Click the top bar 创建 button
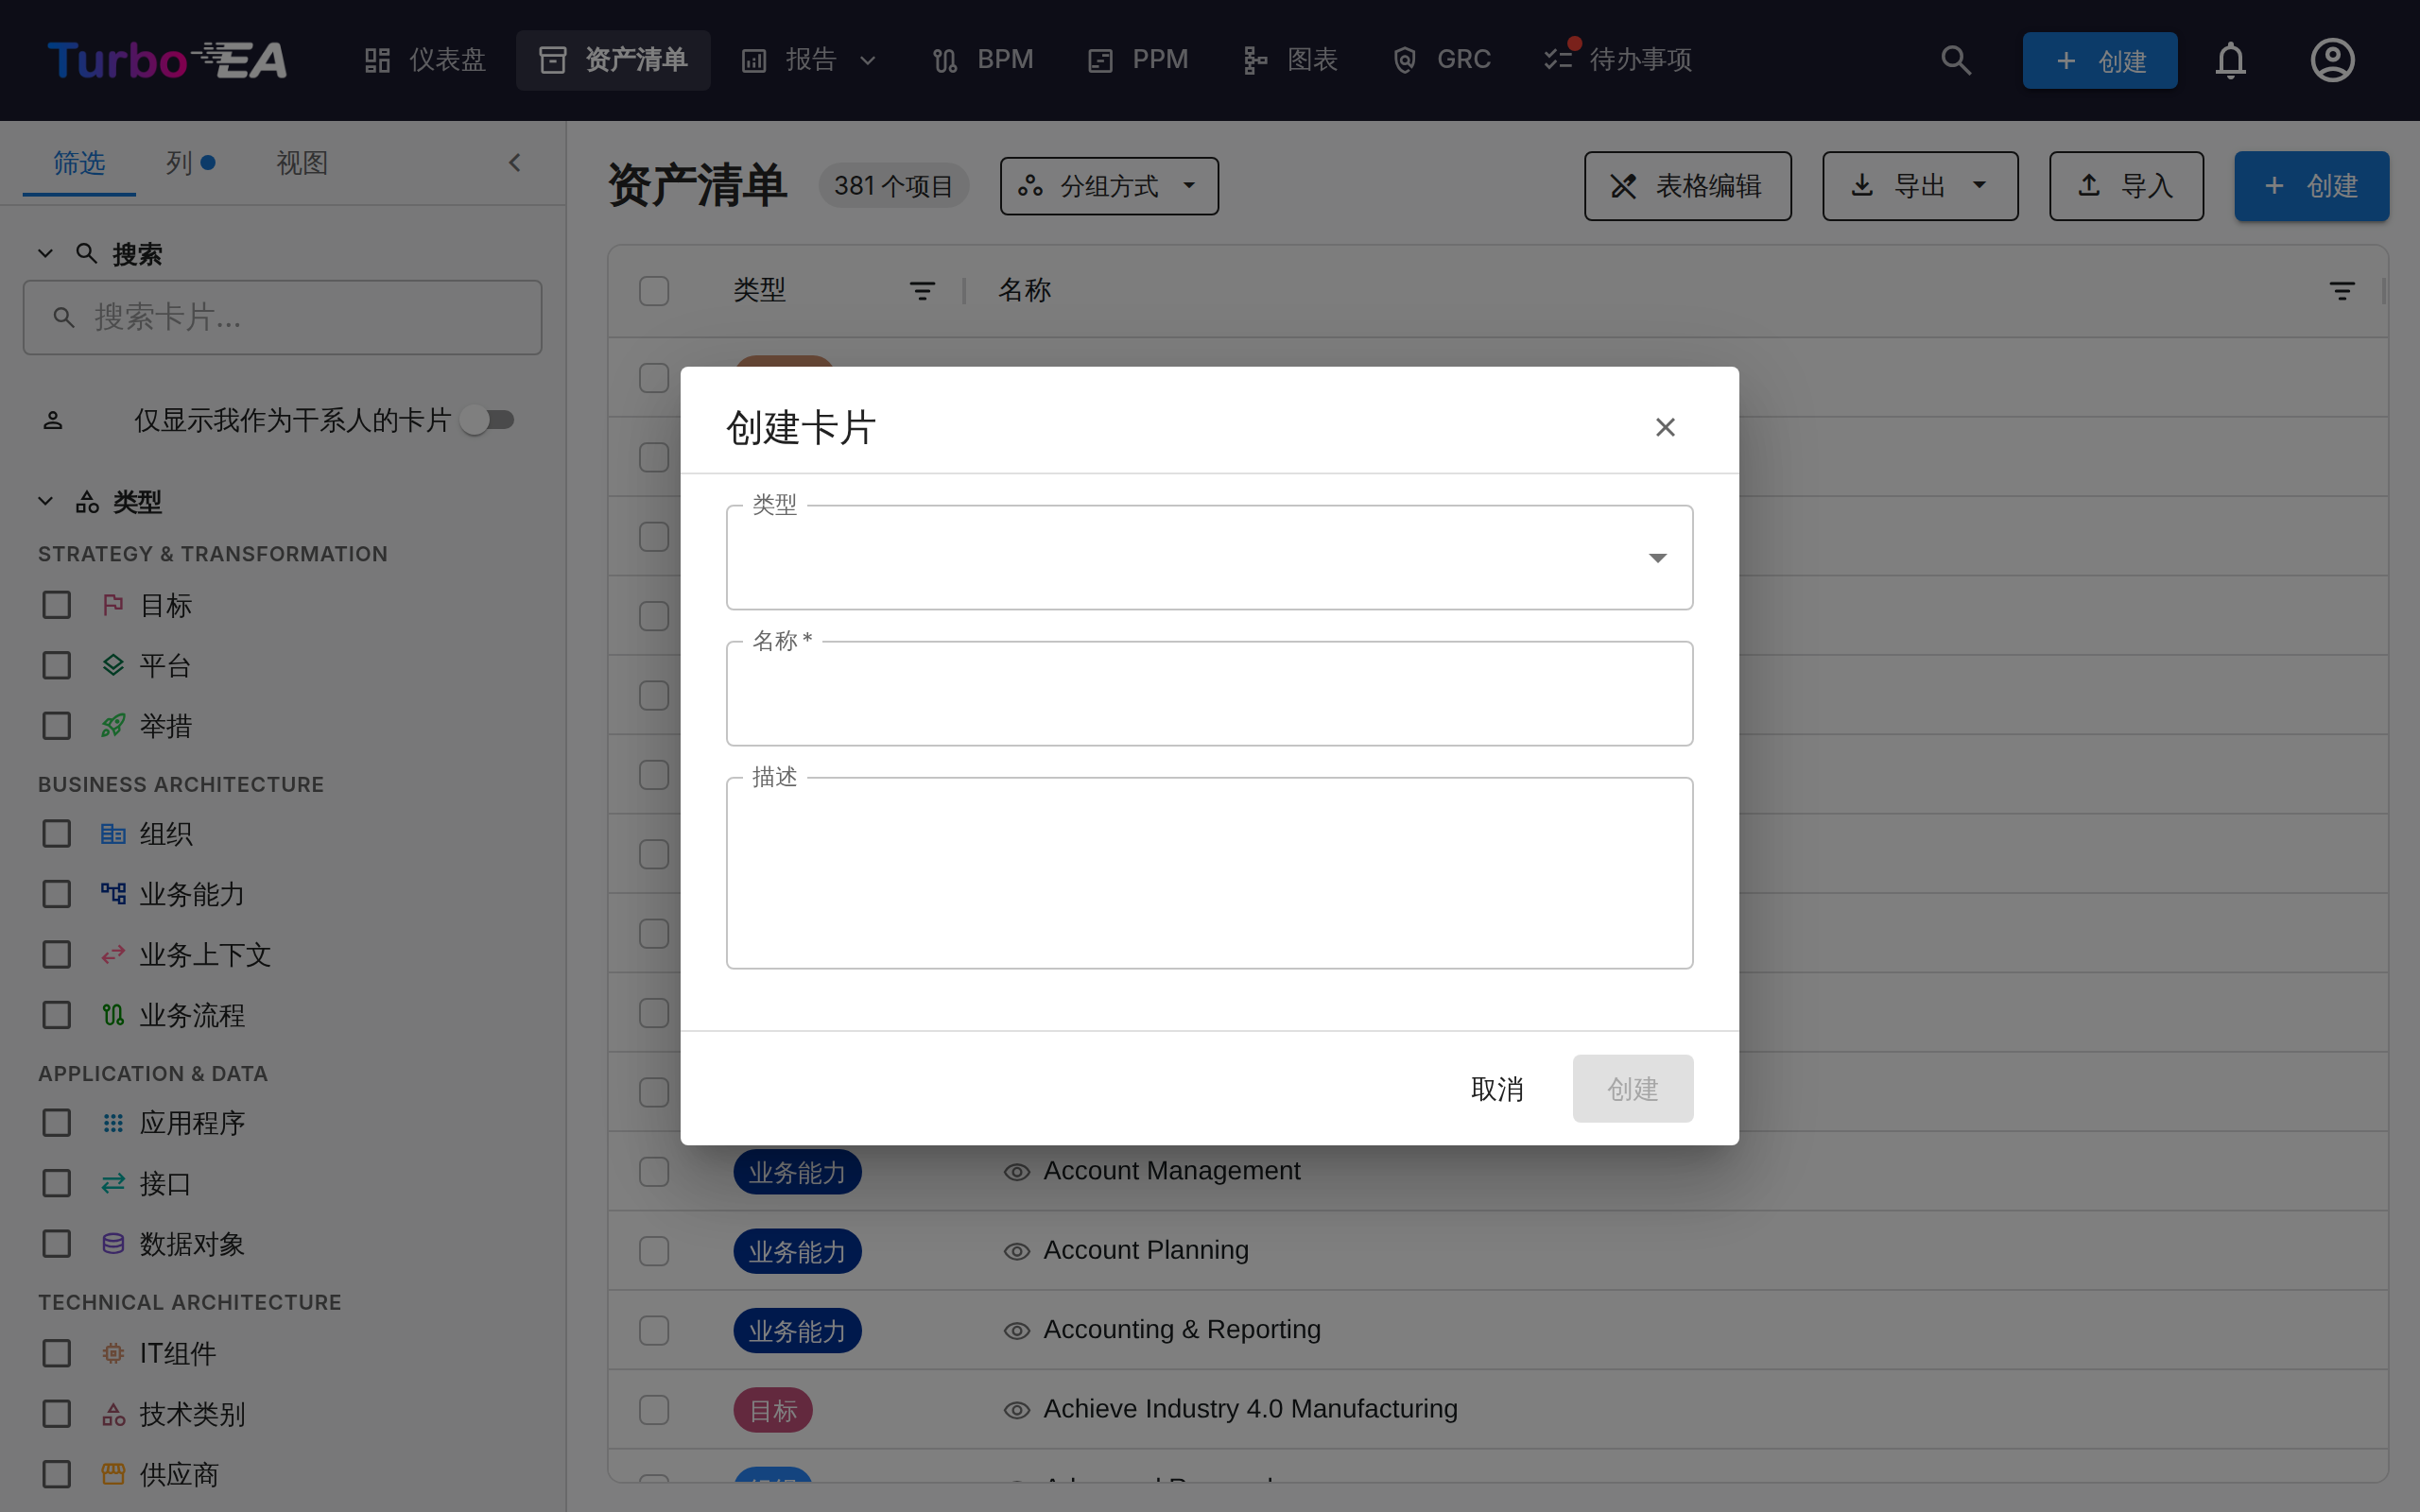 [x=2100, y=60]
